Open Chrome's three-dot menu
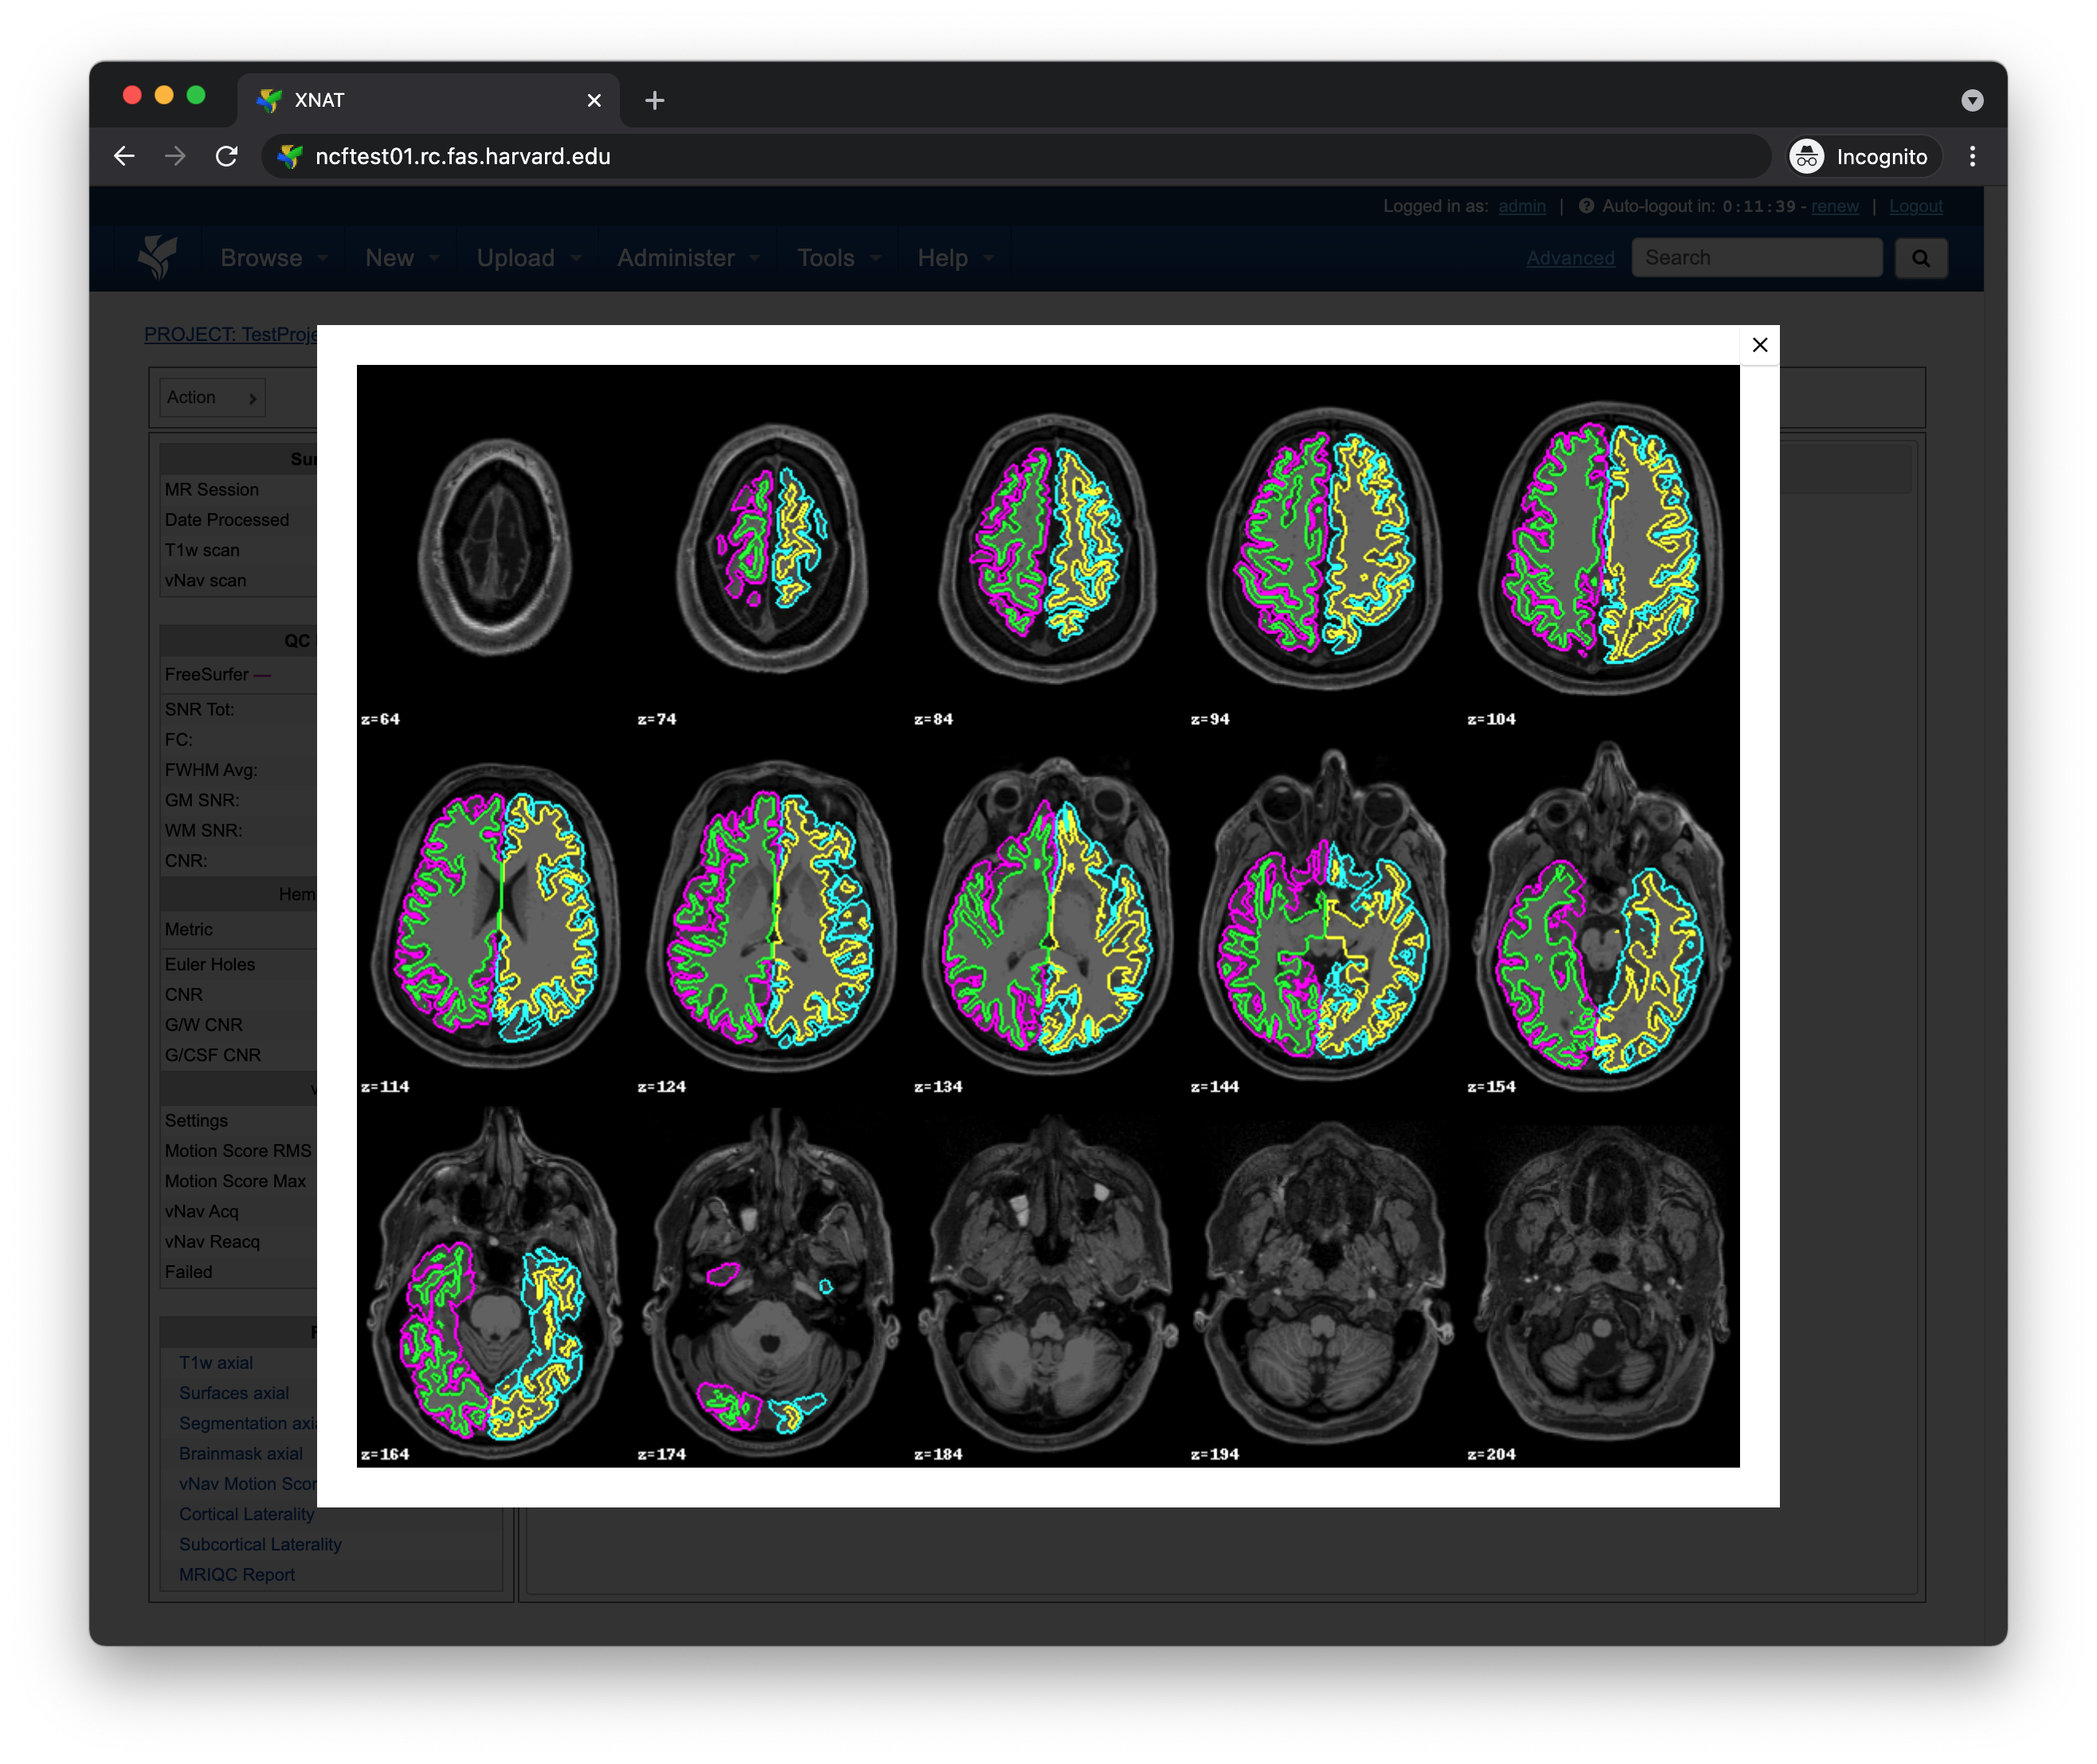This screenshot has height=1764, width=2097. (x=1971, y=156)
